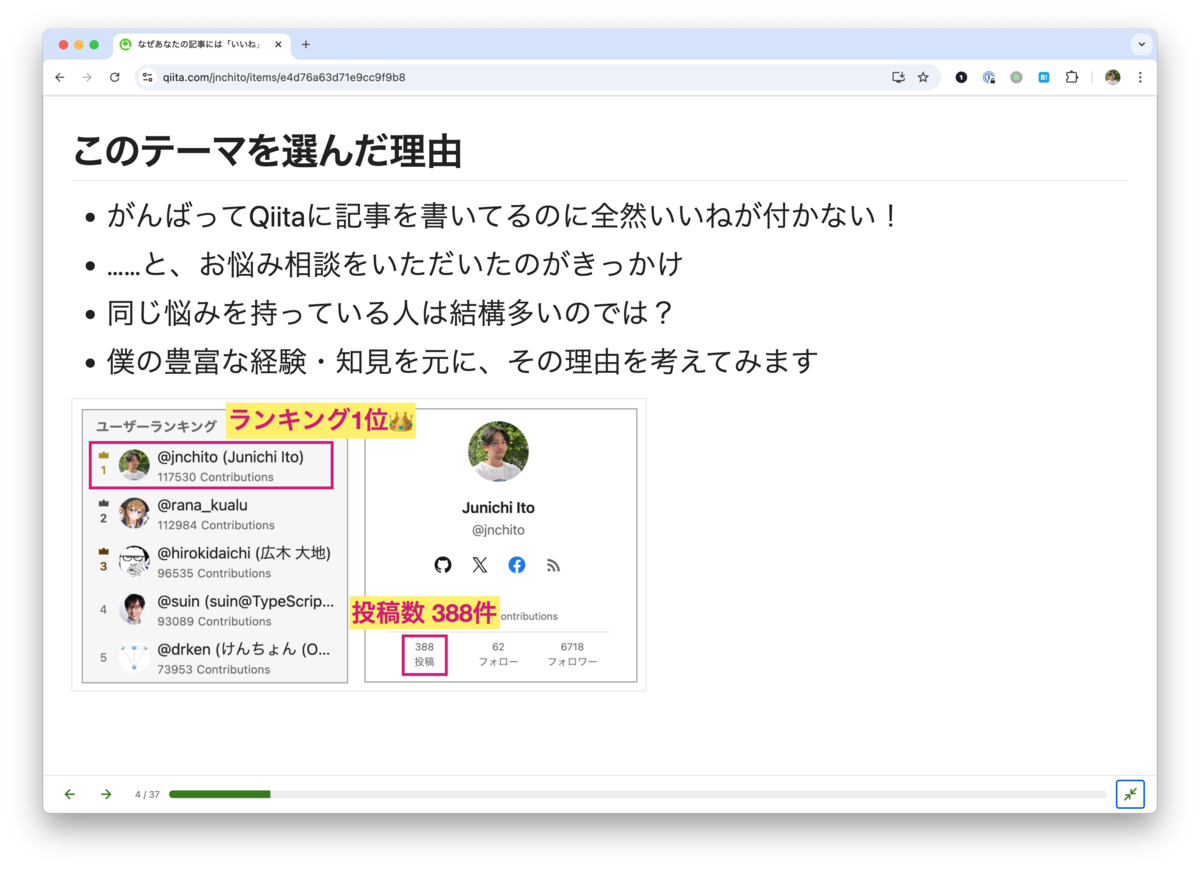Image resolution: width=1200 pixels, height=870 pixels.
Task: Click ranking entry @rana_kualu
Action: [215, 514]
